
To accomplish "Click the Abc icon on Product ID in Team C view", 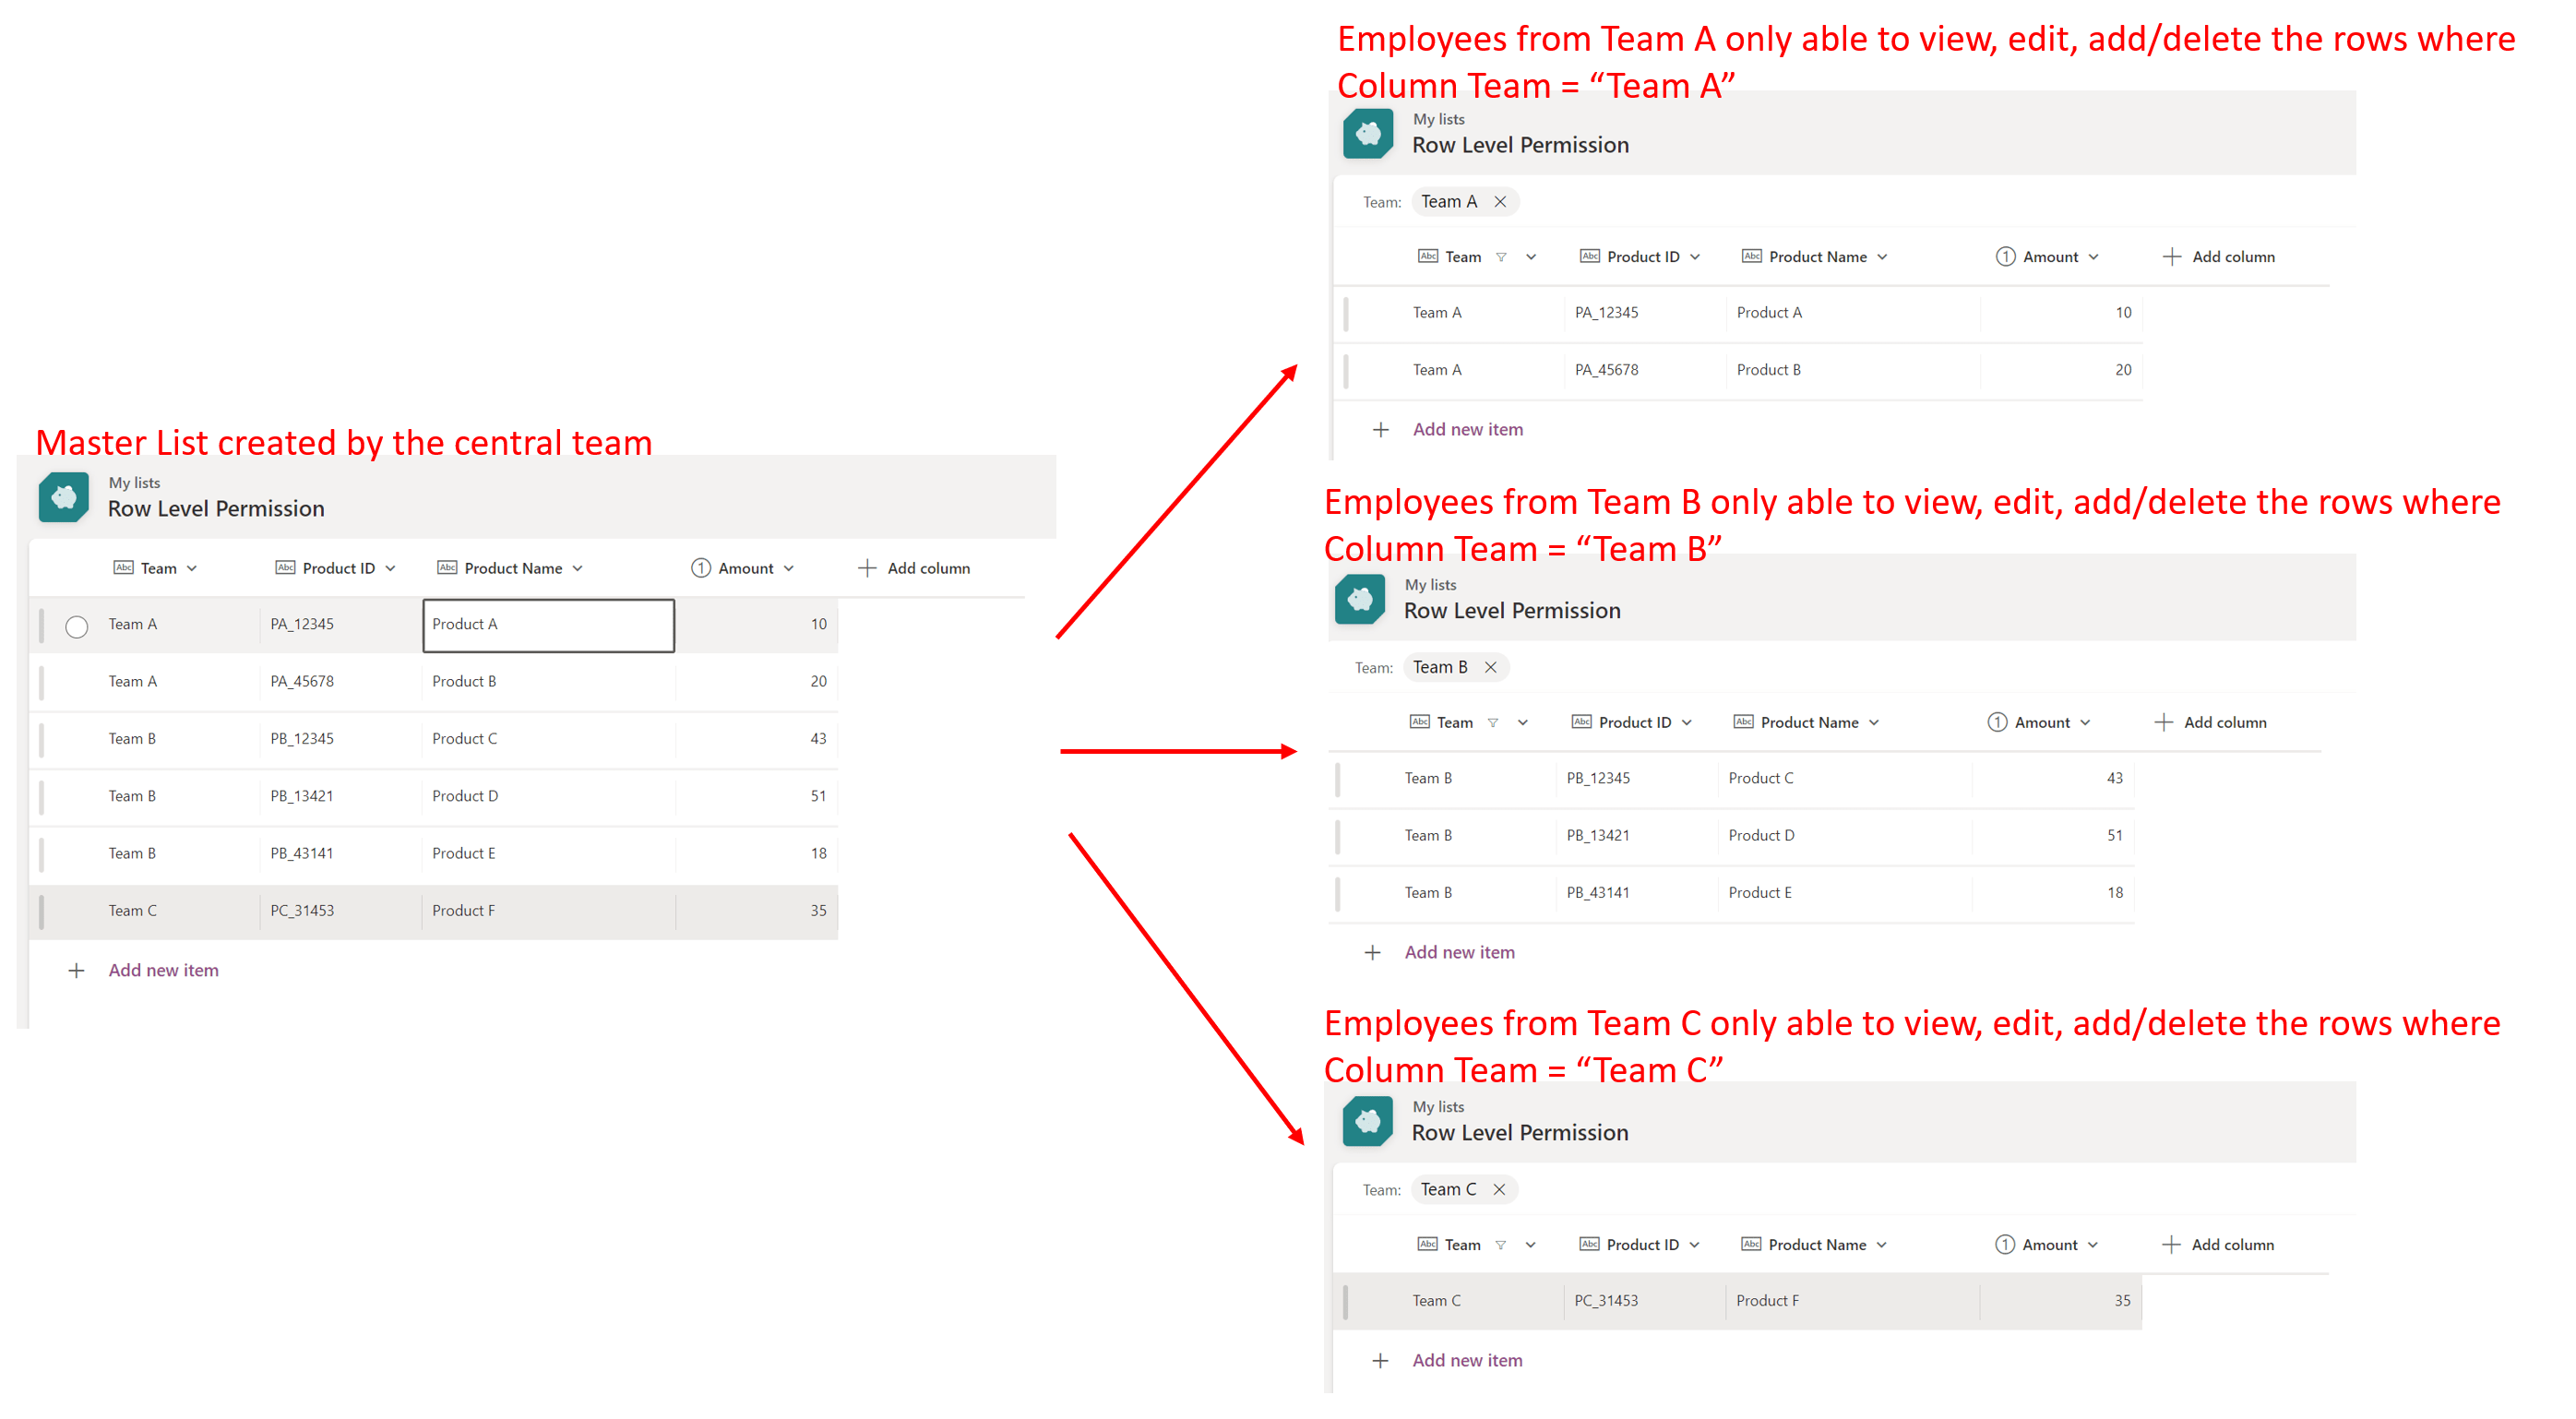I will click(x=1589, y=1244).
